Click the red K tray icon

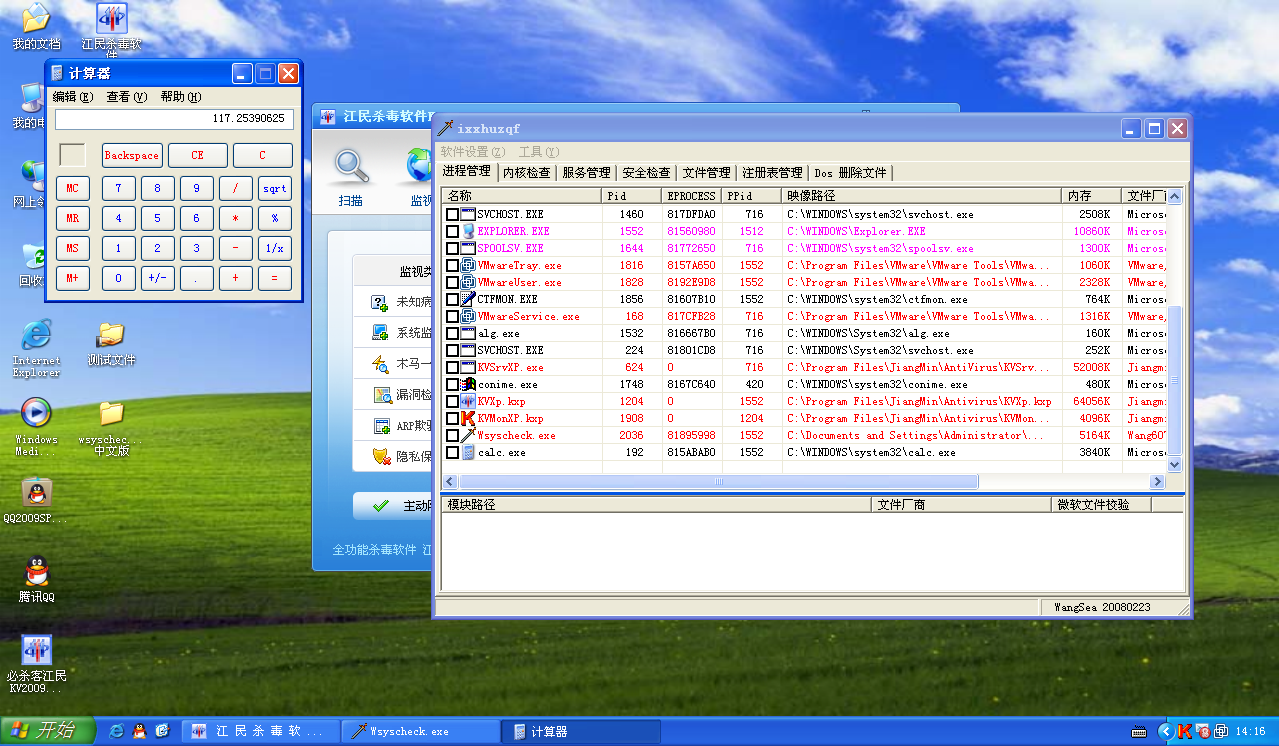1185,731
